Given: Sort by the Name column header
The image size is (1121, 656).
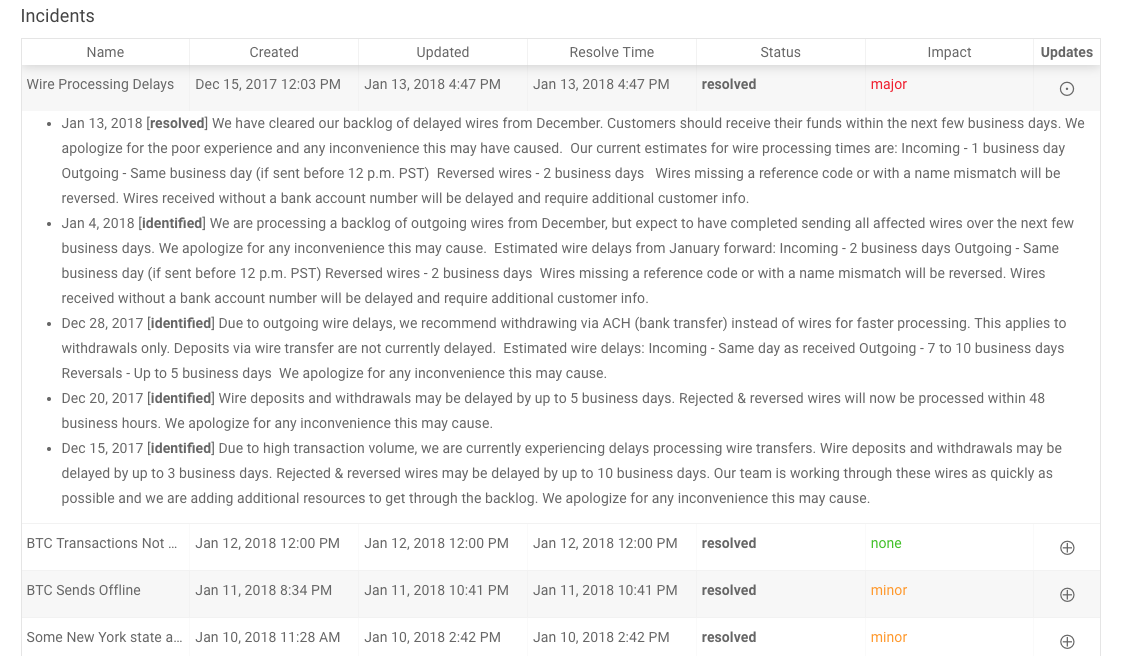Looking at the screenshot, I should coord(105,52).
